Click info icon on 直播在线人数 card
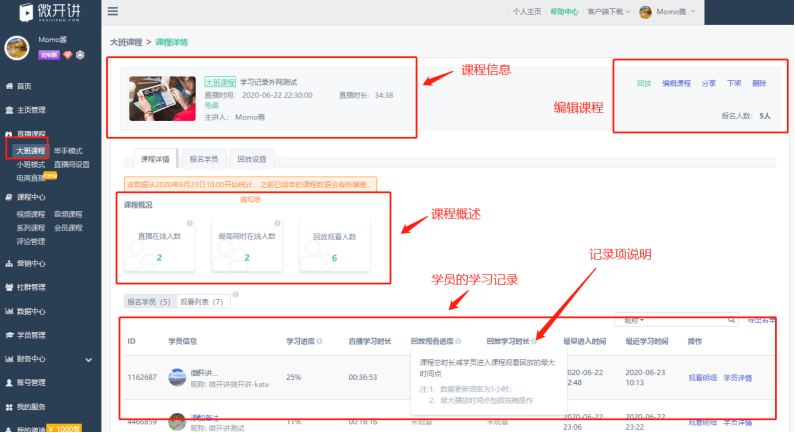This screenshot has height=433, width=795. 187,223
